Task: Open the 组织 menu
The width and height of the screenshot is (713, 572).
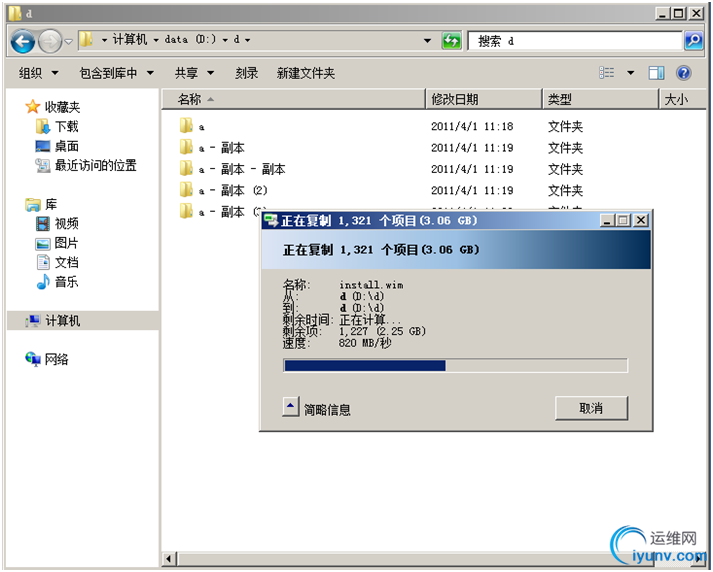Action: tap(38, 73)
